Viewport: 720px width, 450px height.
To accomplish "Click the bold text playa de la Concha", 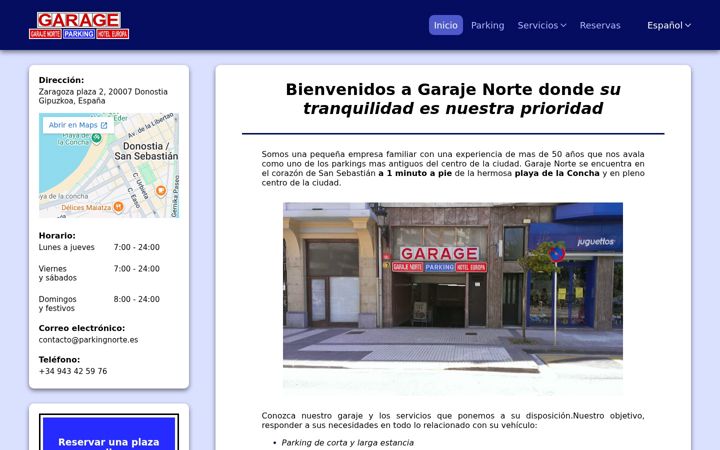I will (557, 173).
